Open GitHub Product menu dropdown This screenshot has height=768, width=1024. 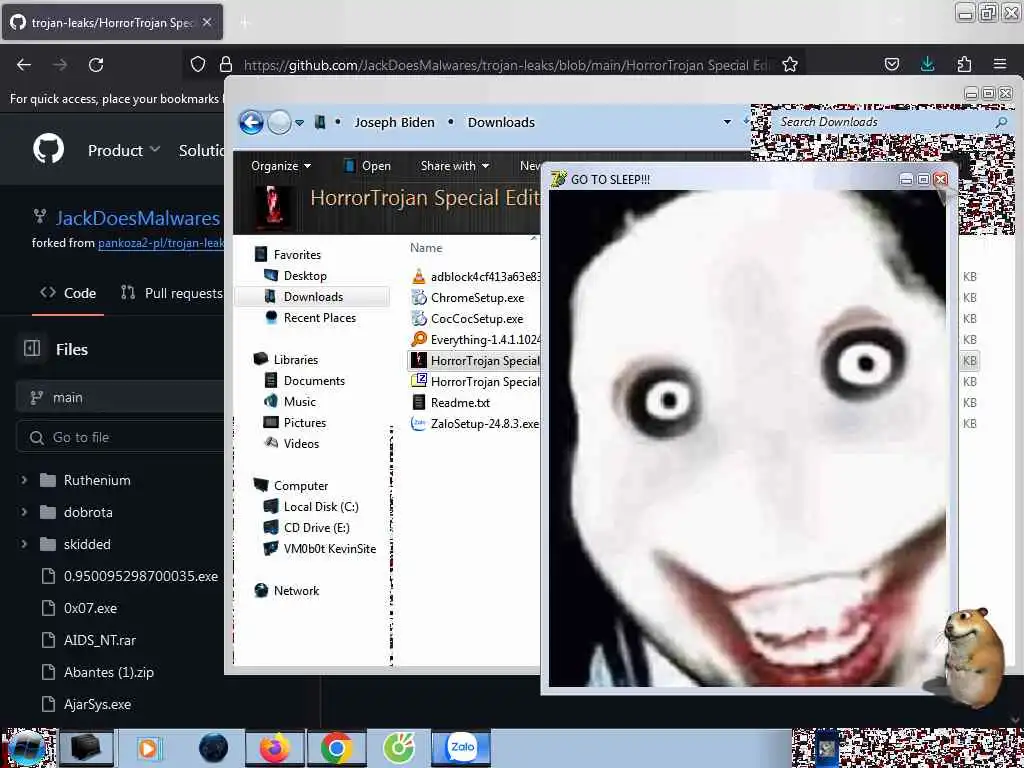tap(124, 150)
